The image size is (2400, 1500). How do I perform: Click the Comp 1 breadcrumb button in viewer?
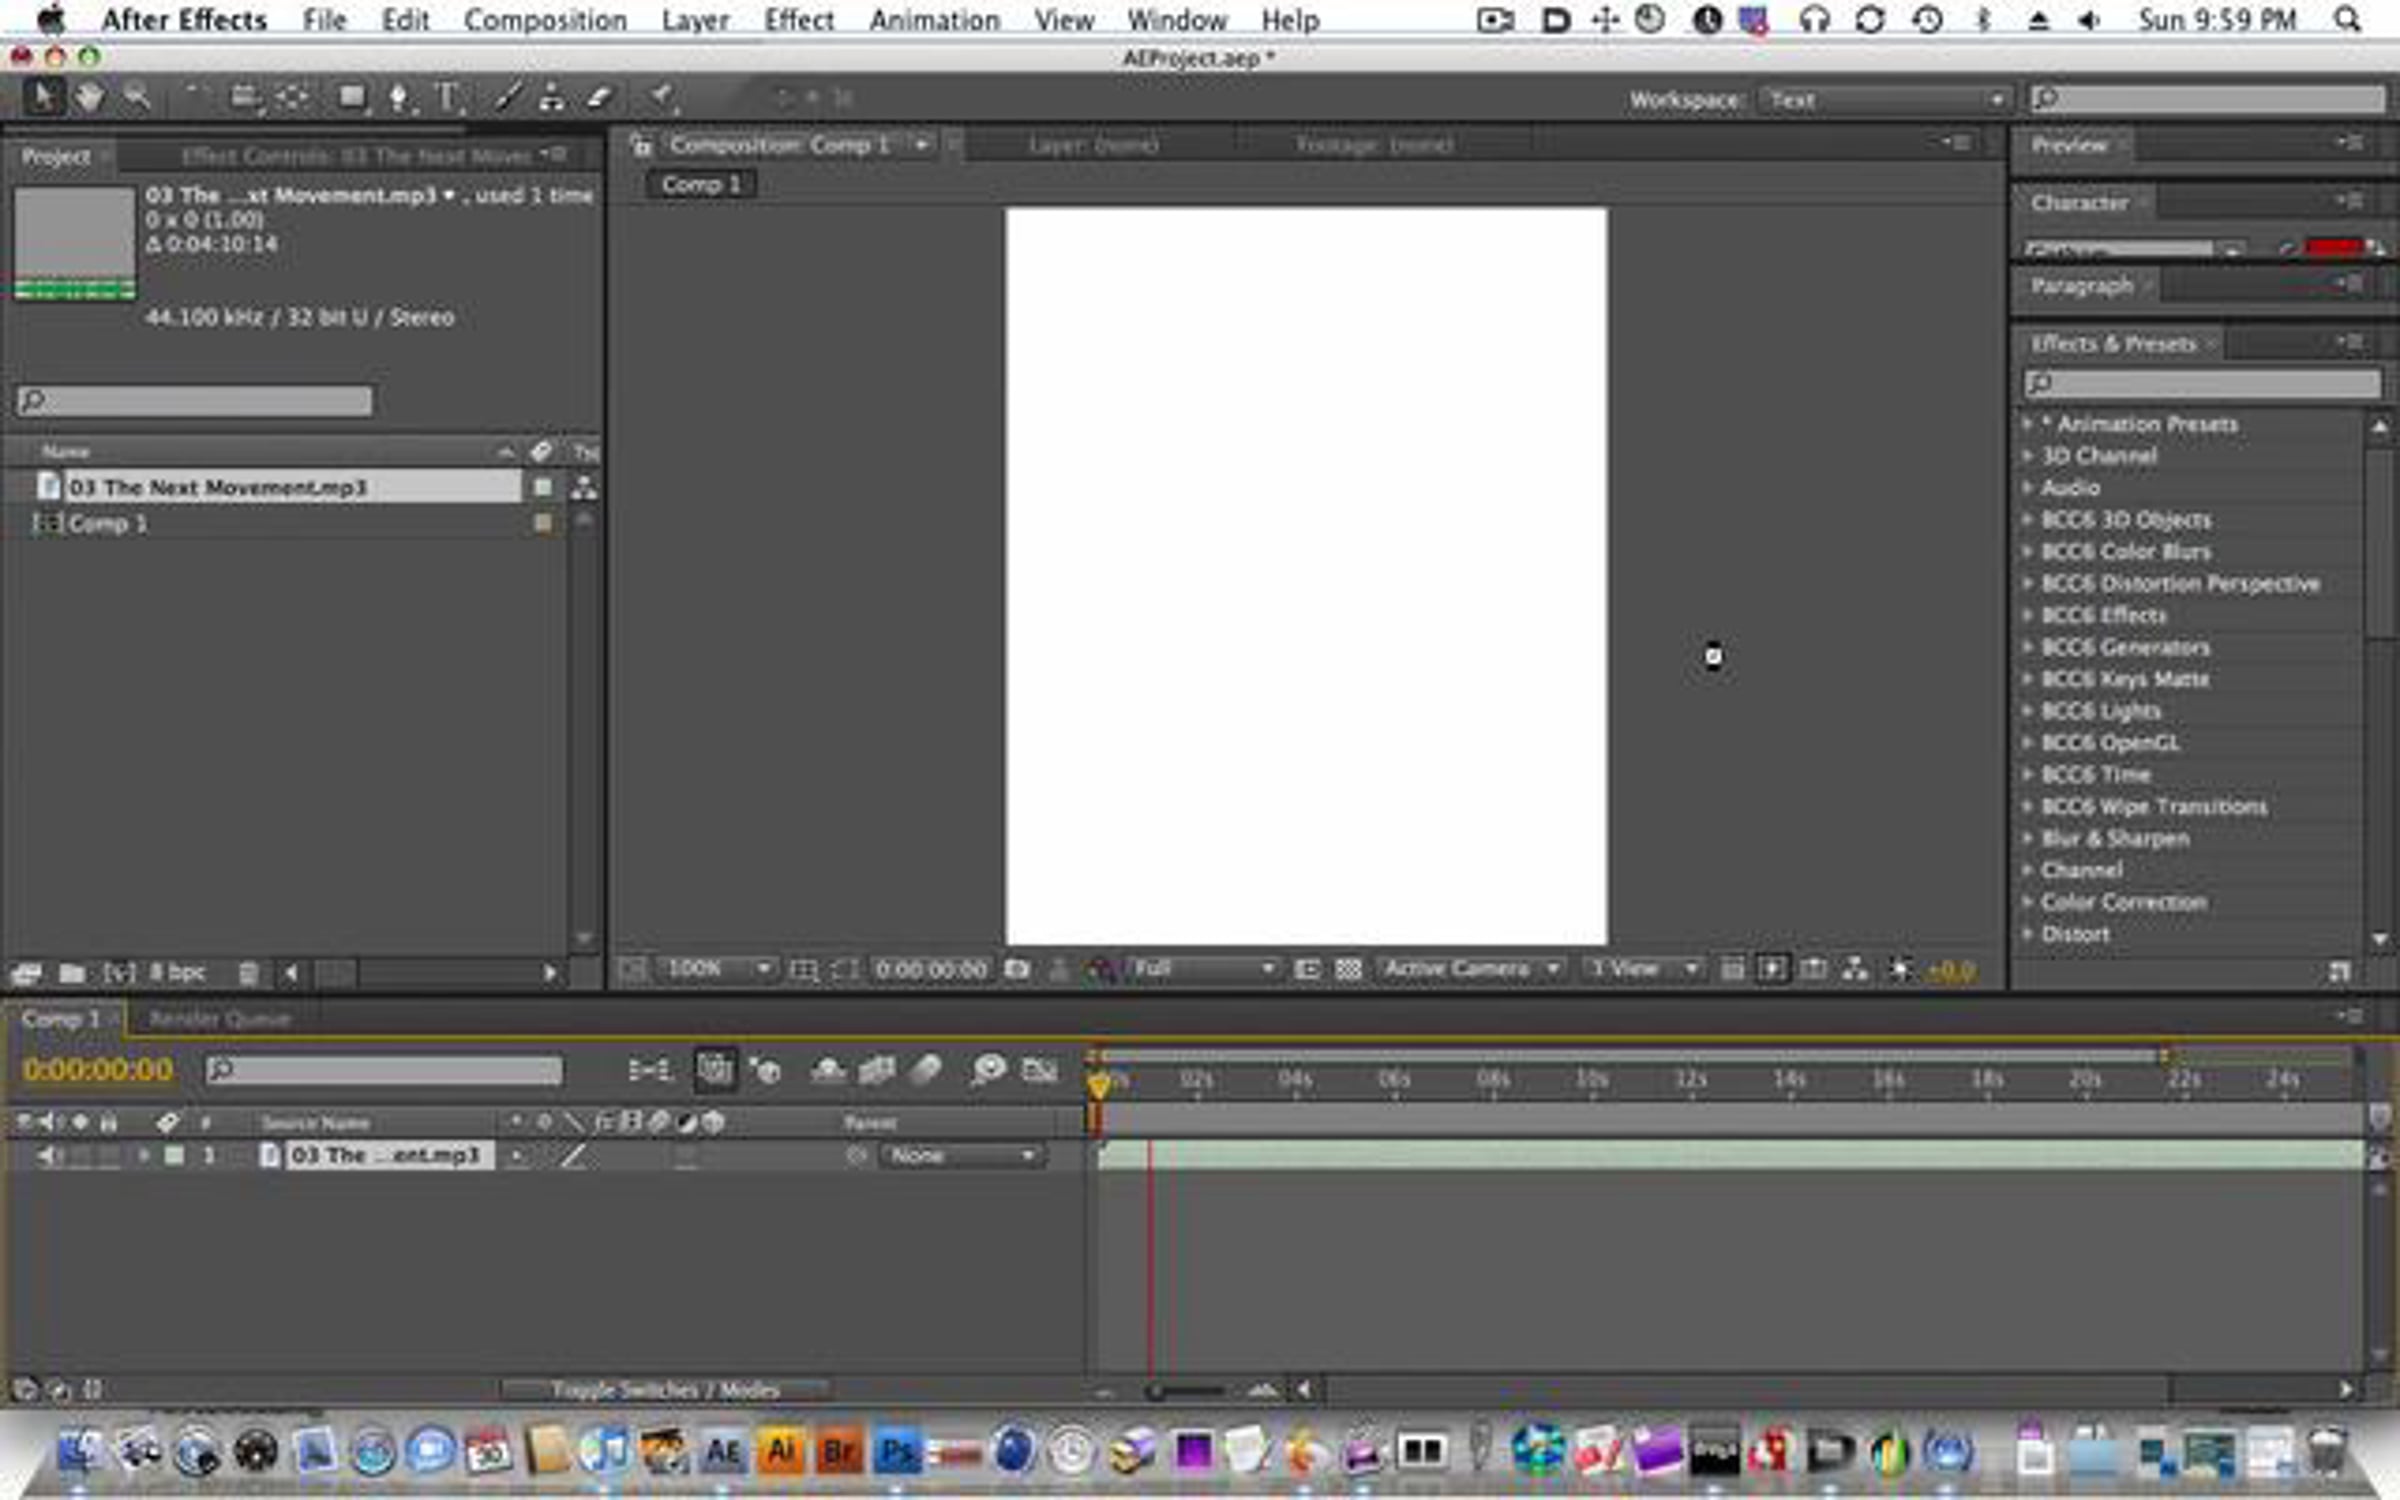pos(700,184)
